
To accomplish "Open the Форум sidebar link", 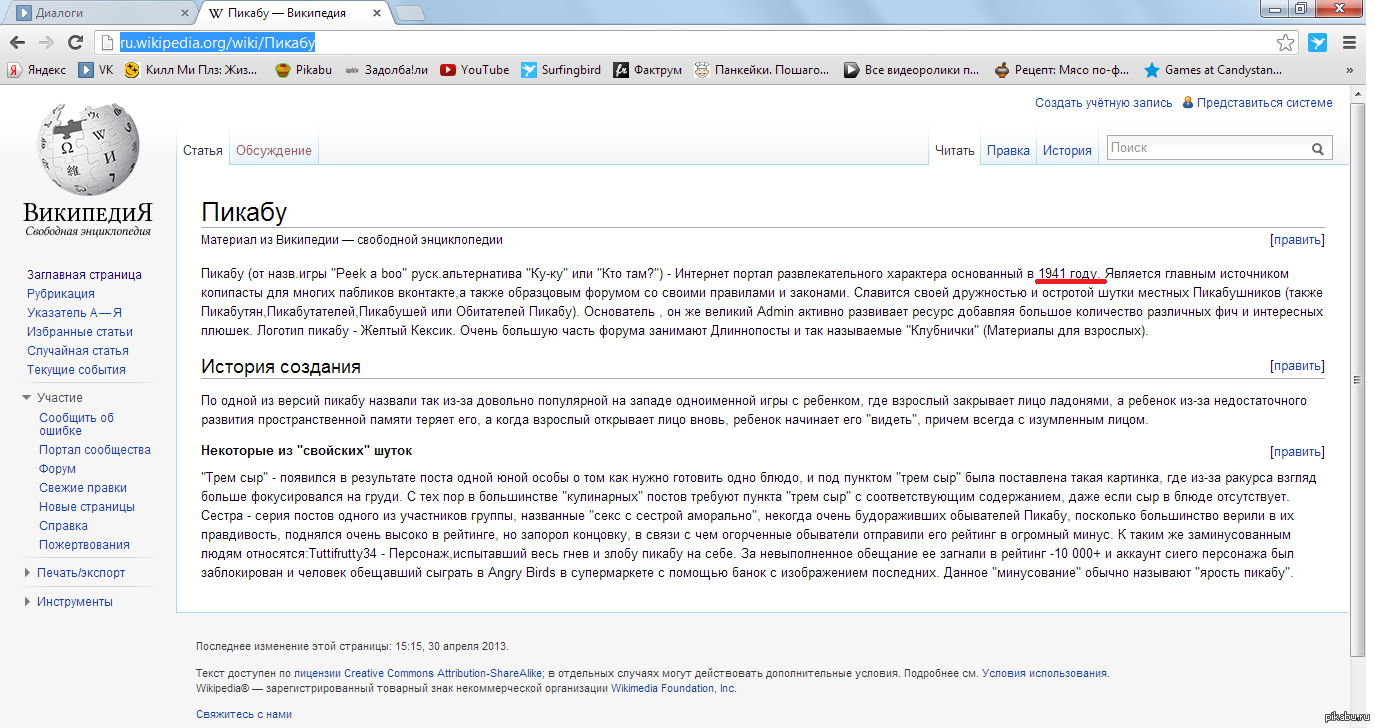I will click(x=57, y=469).
